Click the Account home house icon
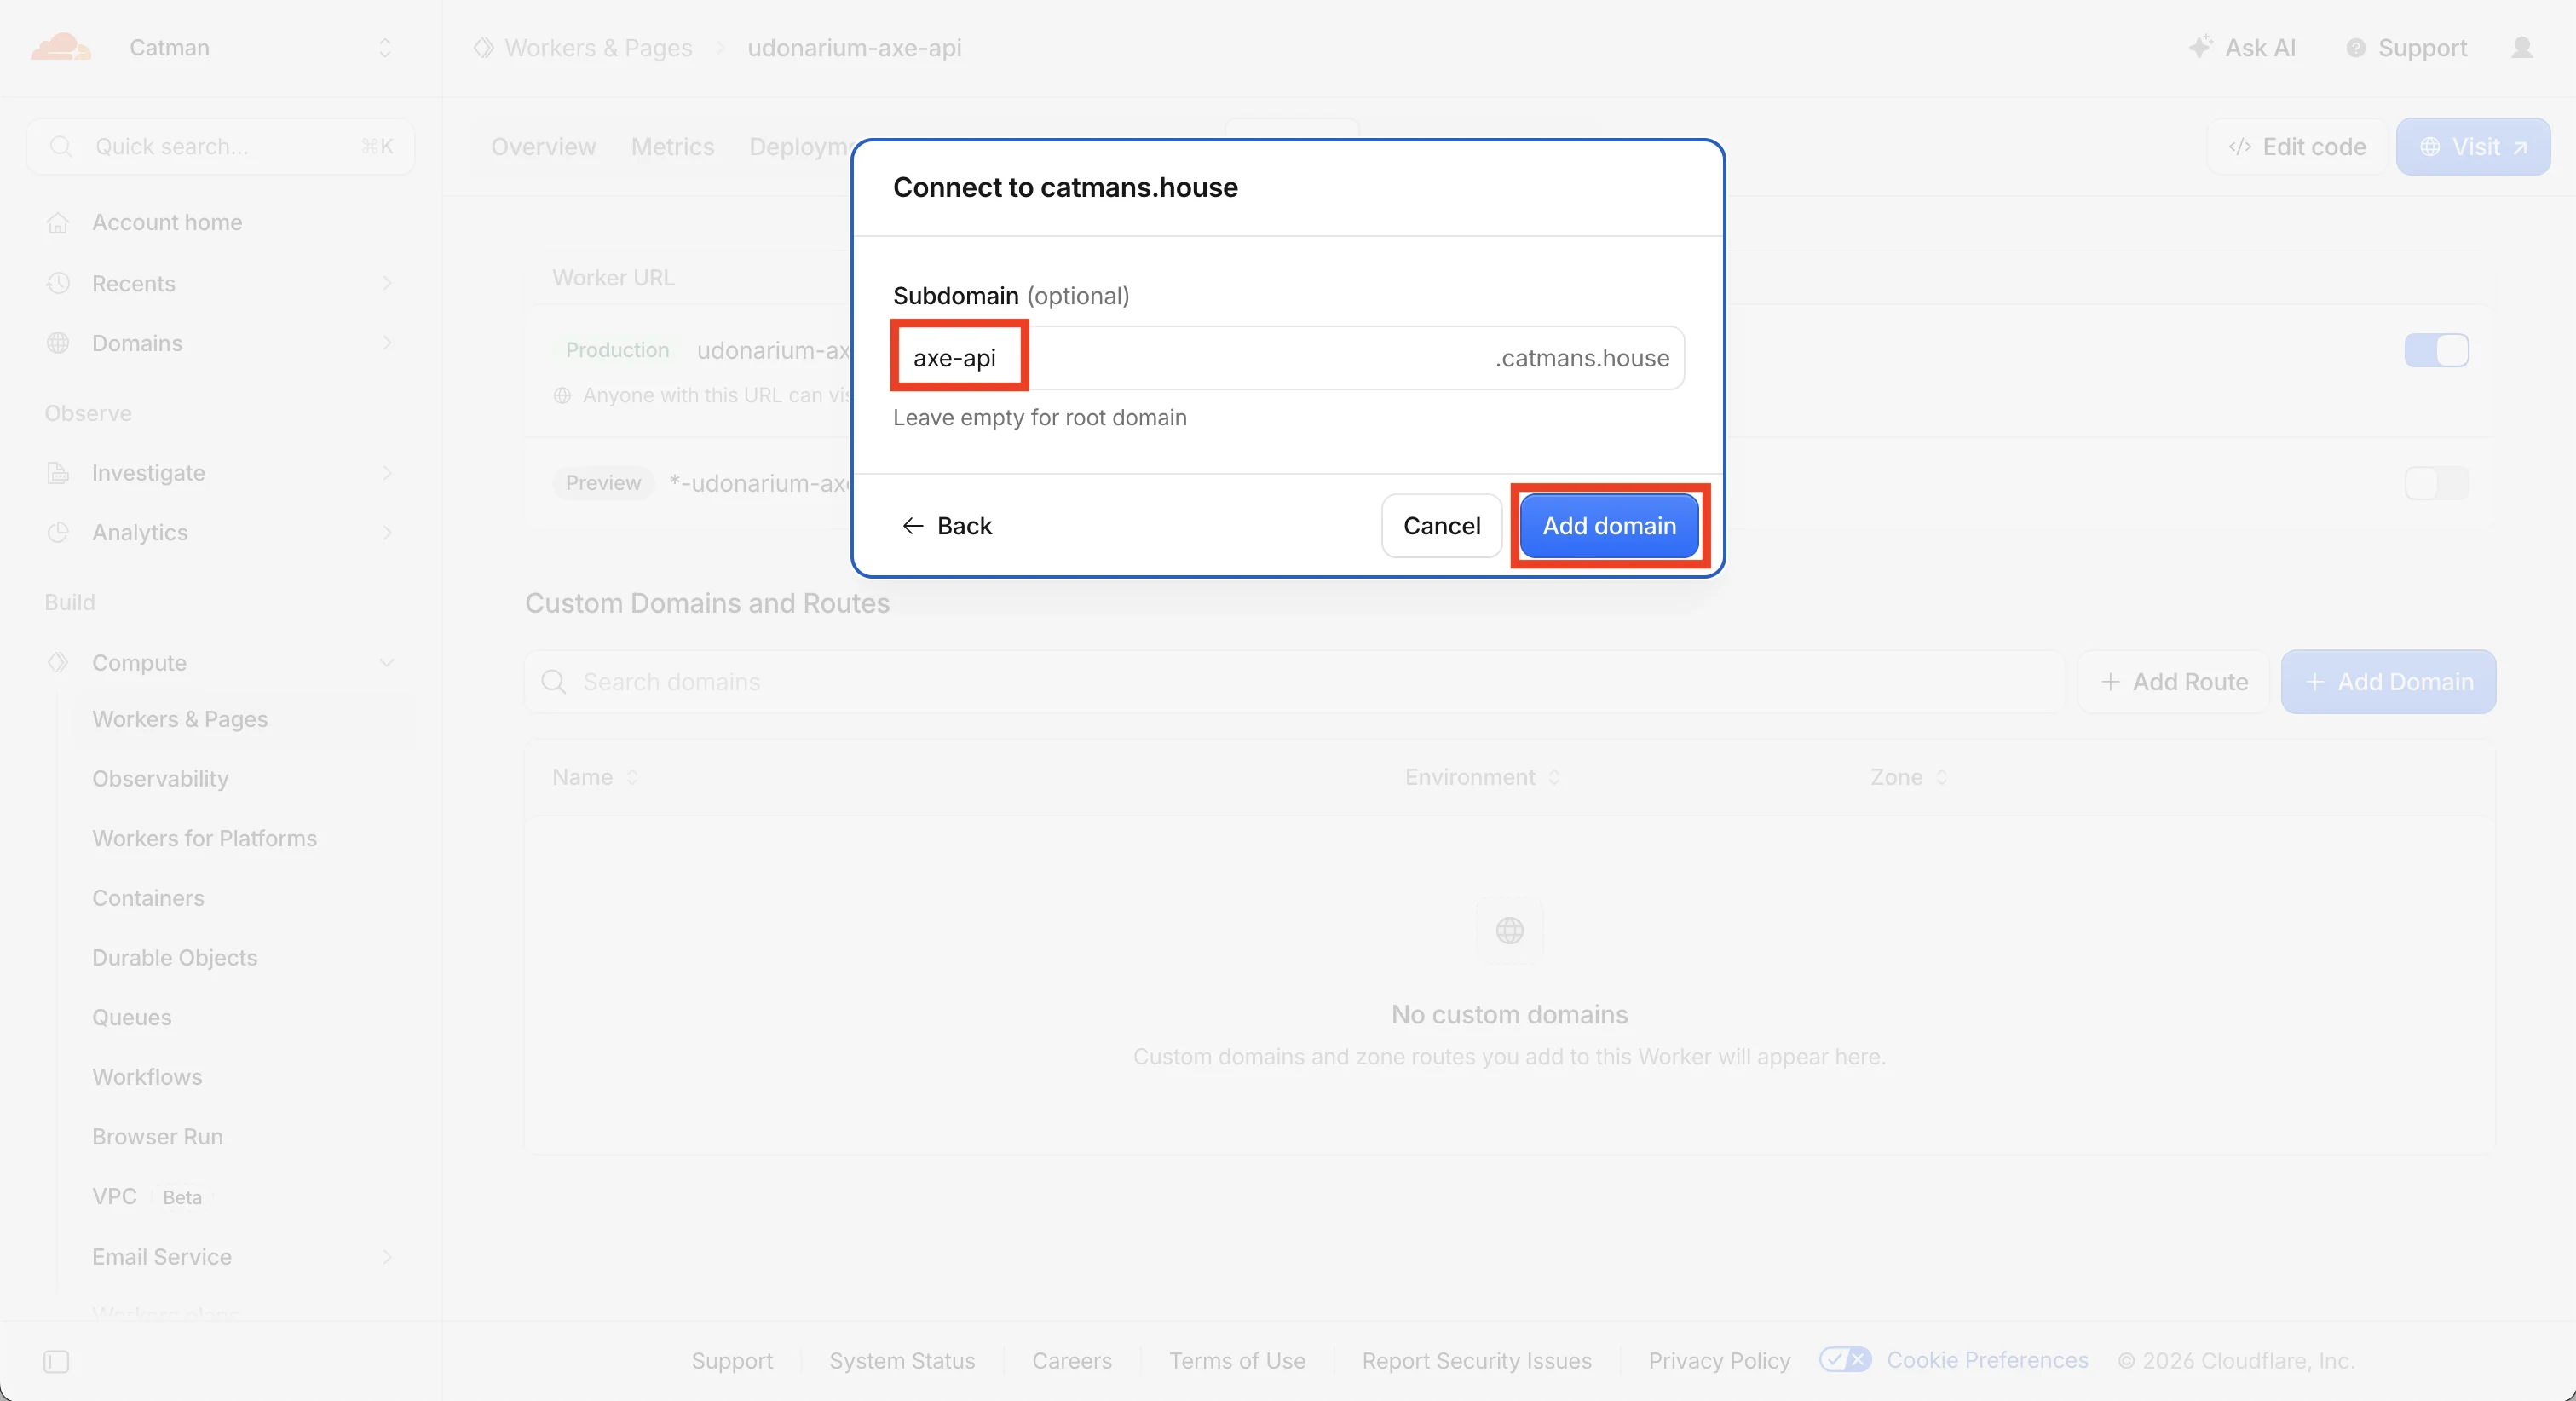 point(58,222)
